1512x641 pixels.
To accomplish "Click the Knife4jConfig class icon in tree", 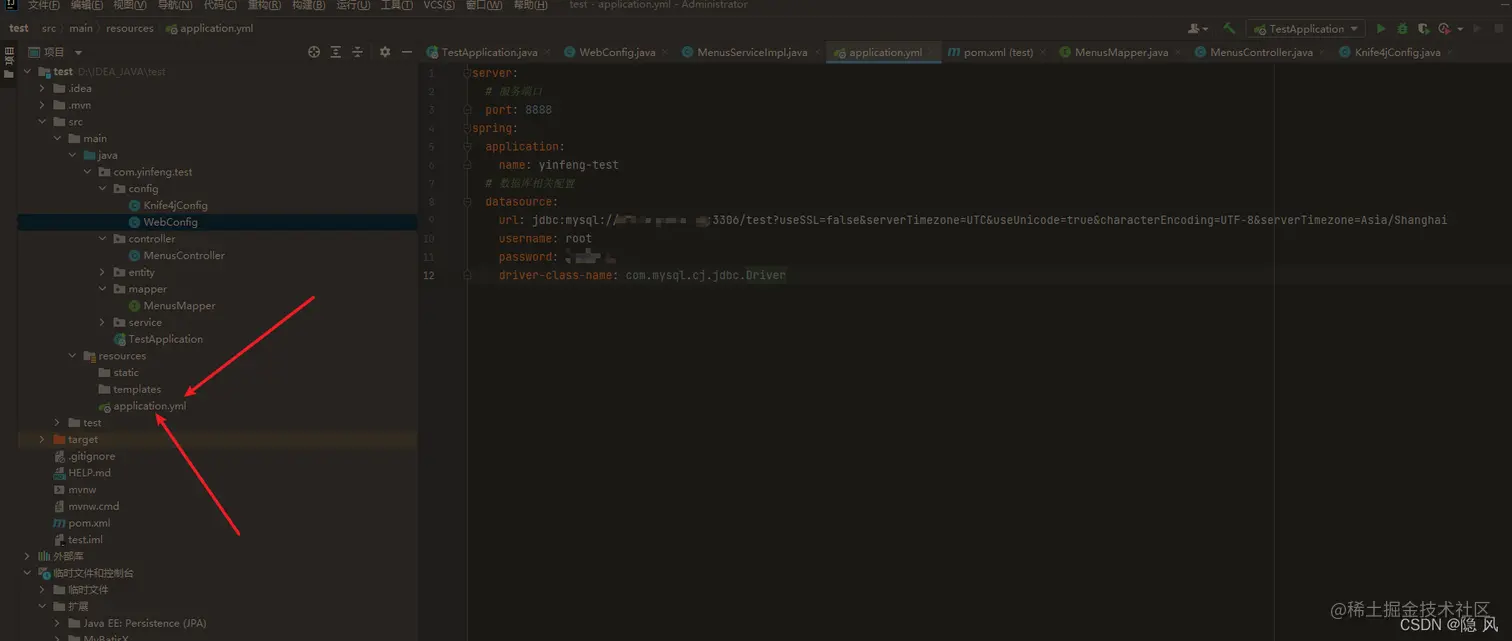I will pos(134,205).
